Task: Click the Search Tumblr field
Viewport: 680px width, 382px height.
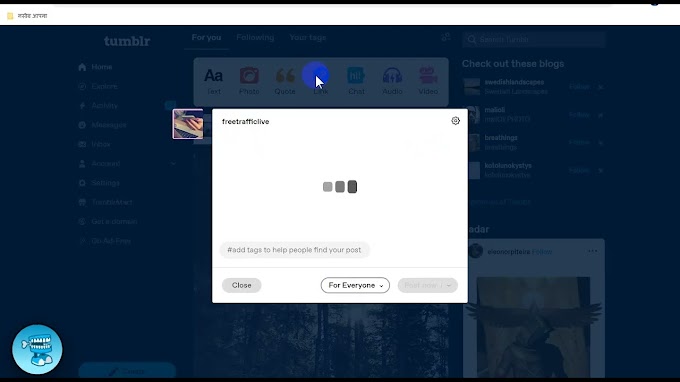Action: point(533,40)
